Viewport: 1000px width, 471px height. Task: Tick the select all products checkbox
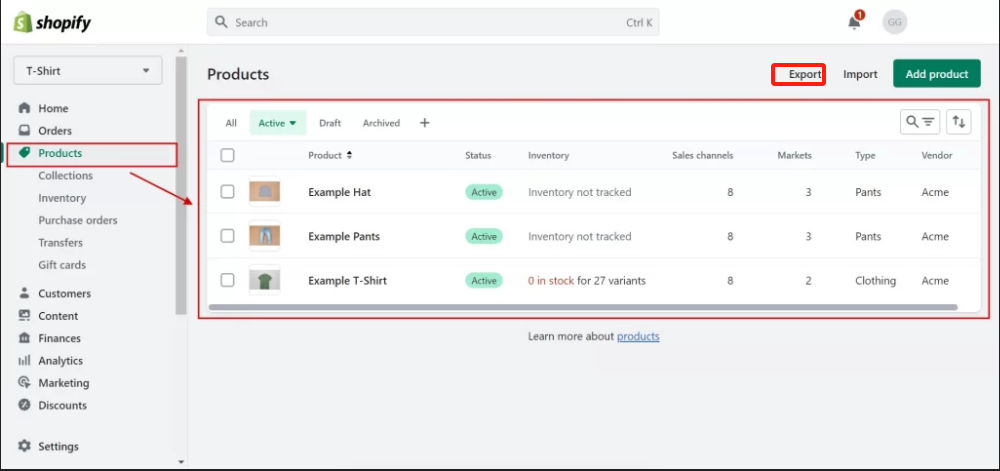[228, 155]
